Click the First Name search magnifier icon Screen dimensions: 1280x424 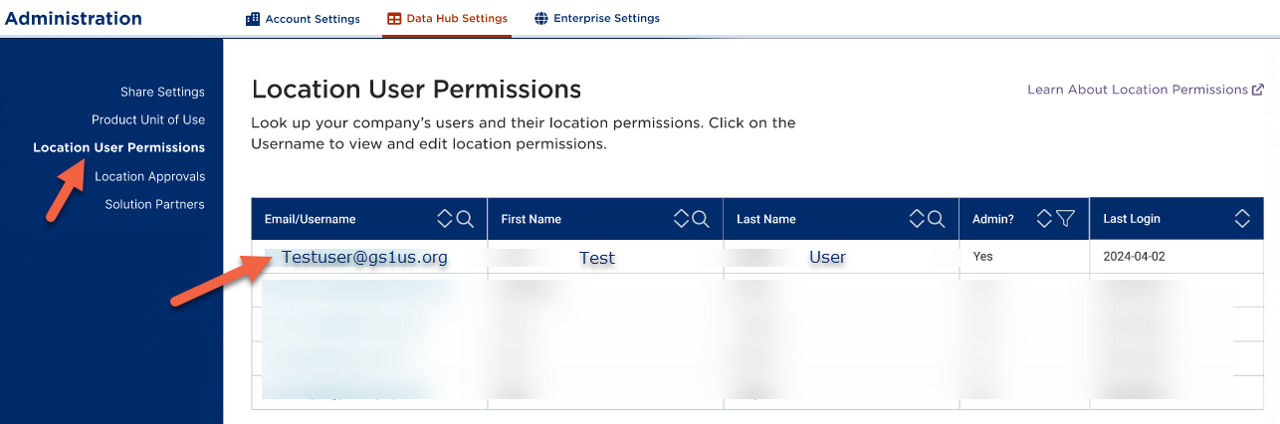coord(701,219)
